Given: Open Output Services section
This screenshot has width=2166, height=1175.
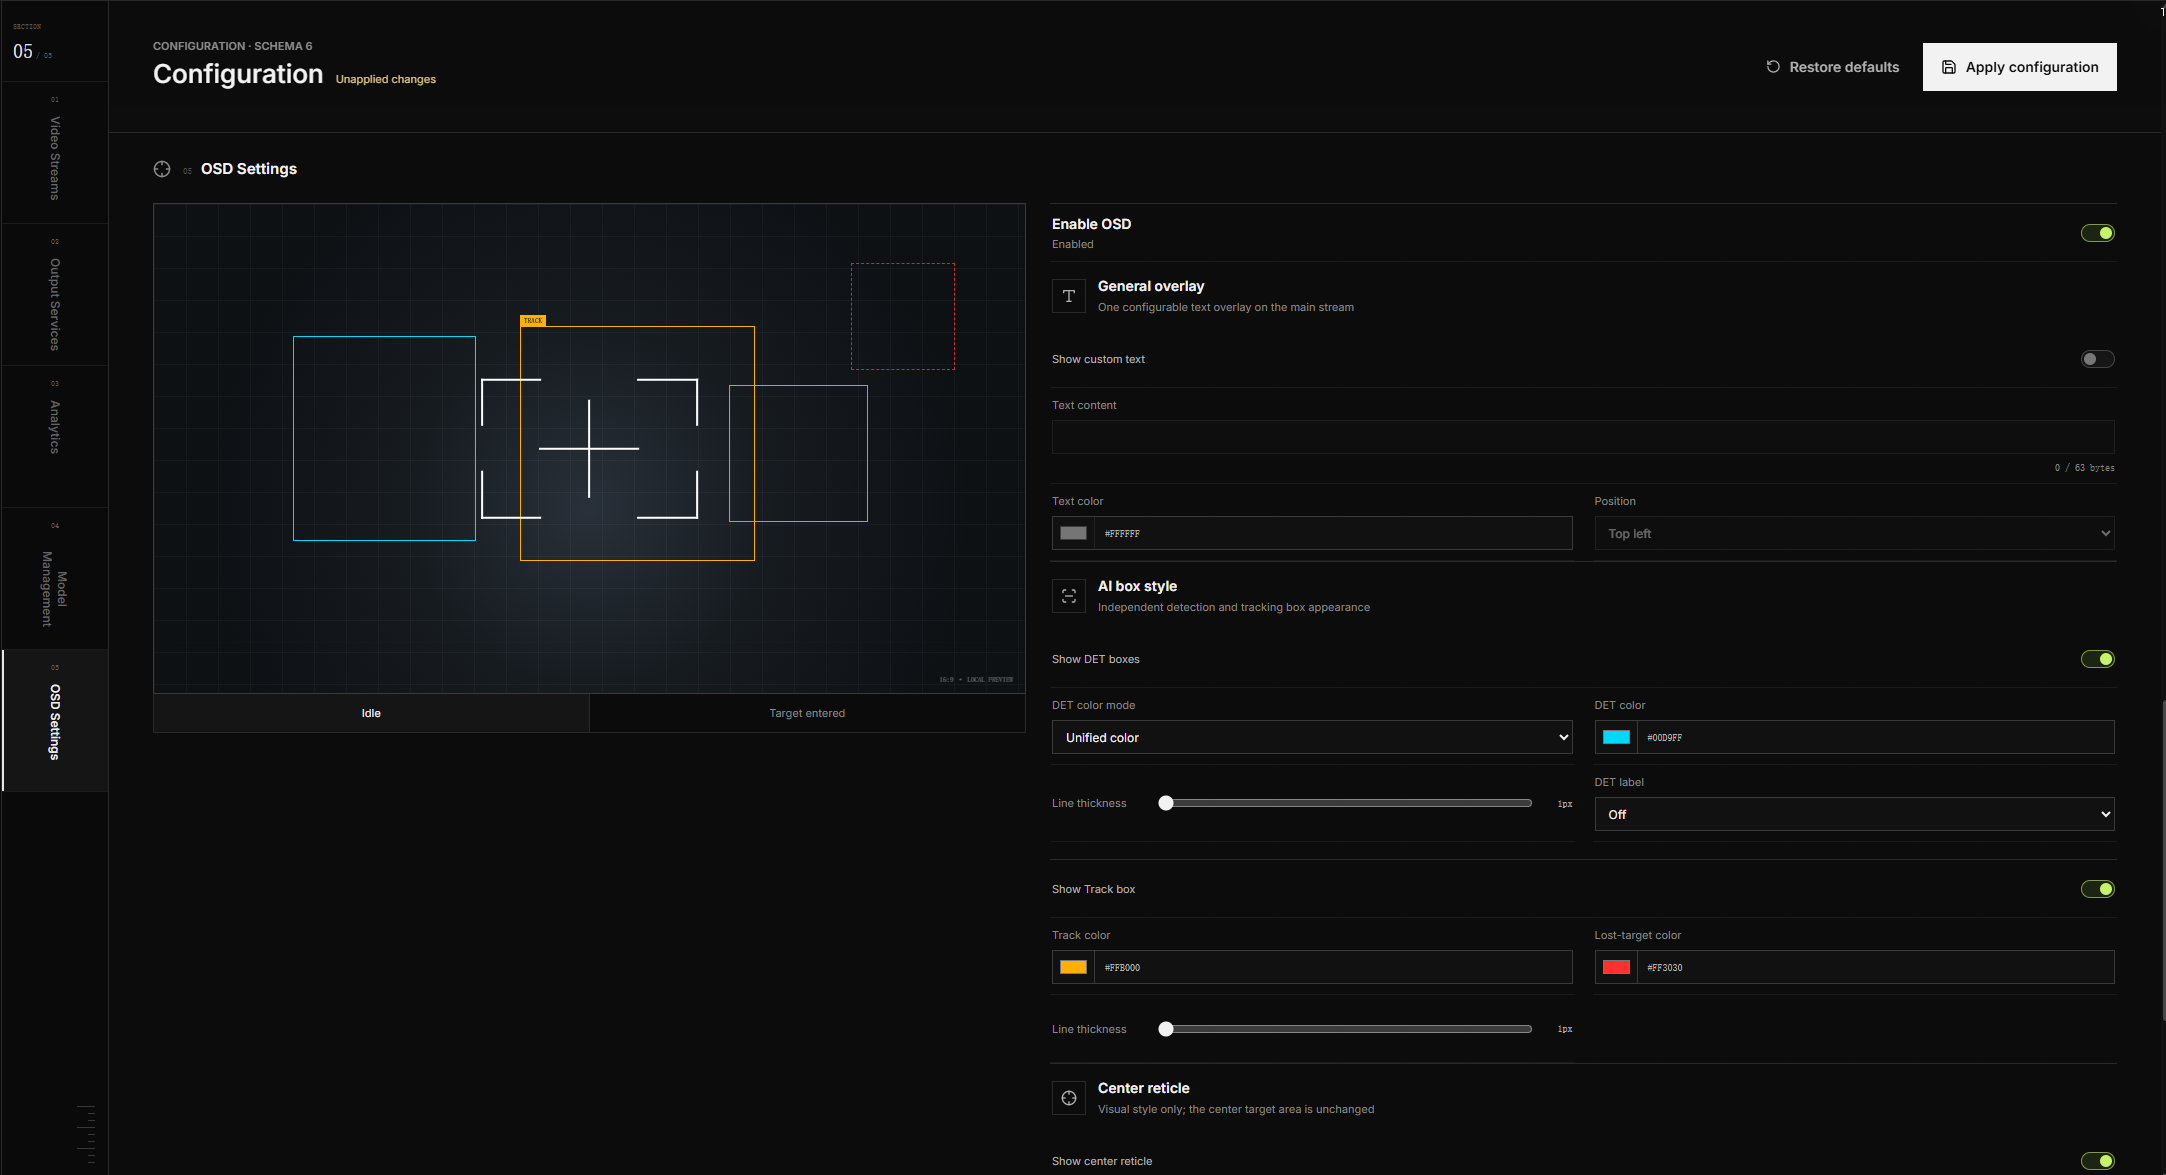Looking at the screenshot, I should (55, 294).
